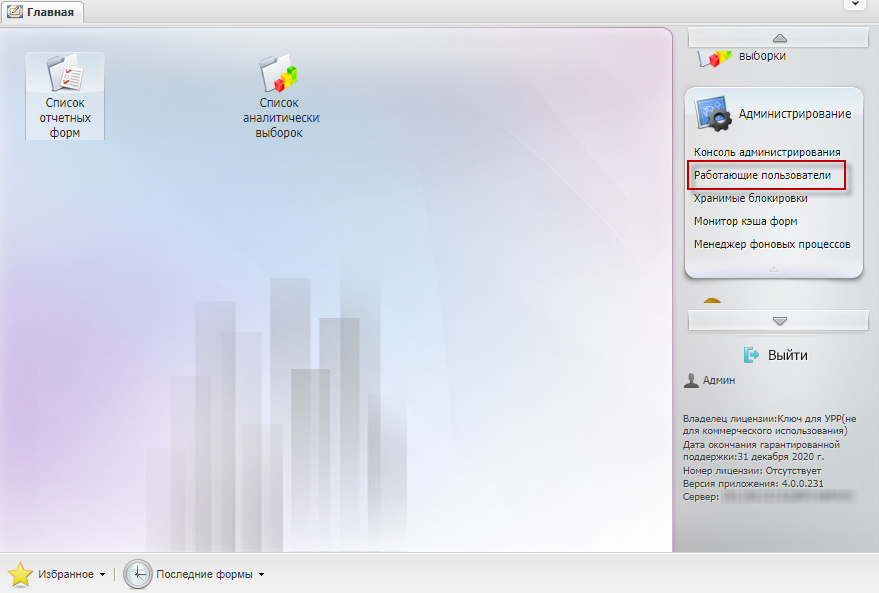Viewport: 879px width, 593px height.
Task: Open the Список аналитических выборок desktop icon
Action: pyautogui.click(x=279, y=74)
